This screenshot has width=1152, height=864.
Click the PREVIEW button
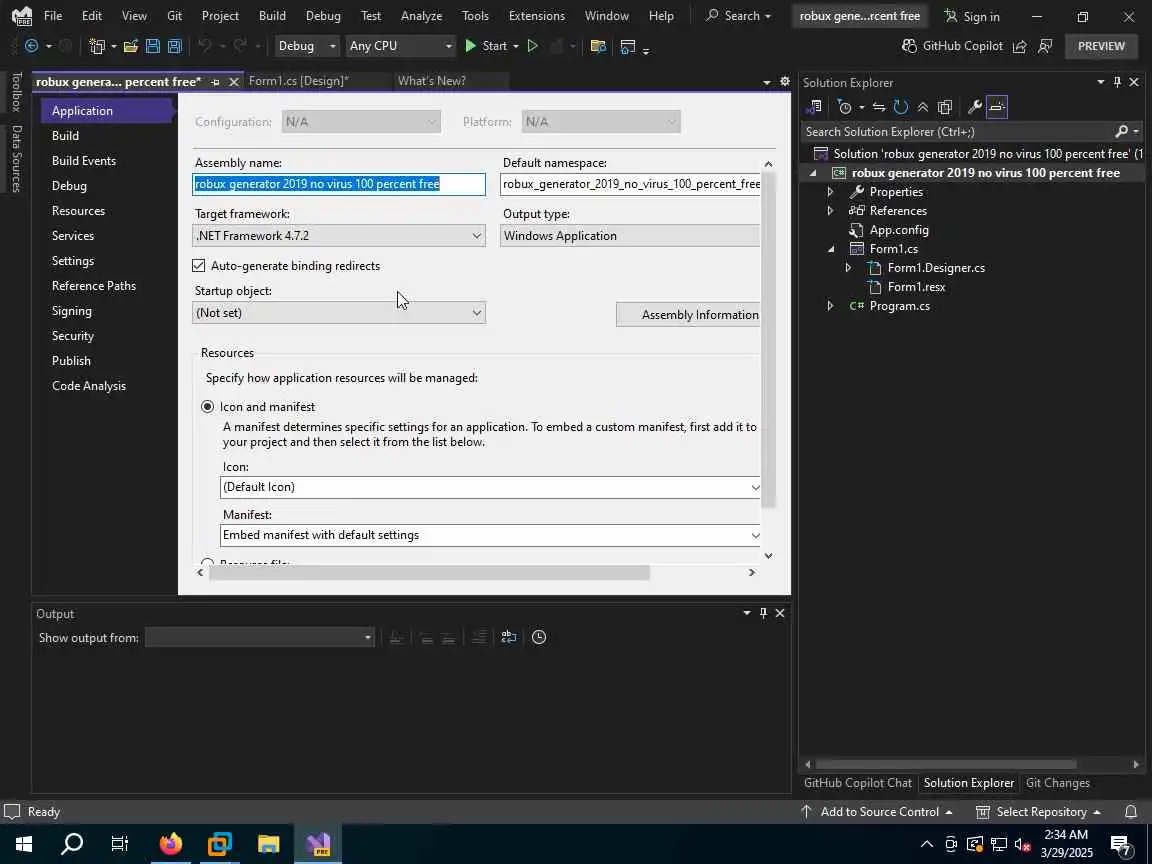pyautogui.click(x=1101, y=46)
